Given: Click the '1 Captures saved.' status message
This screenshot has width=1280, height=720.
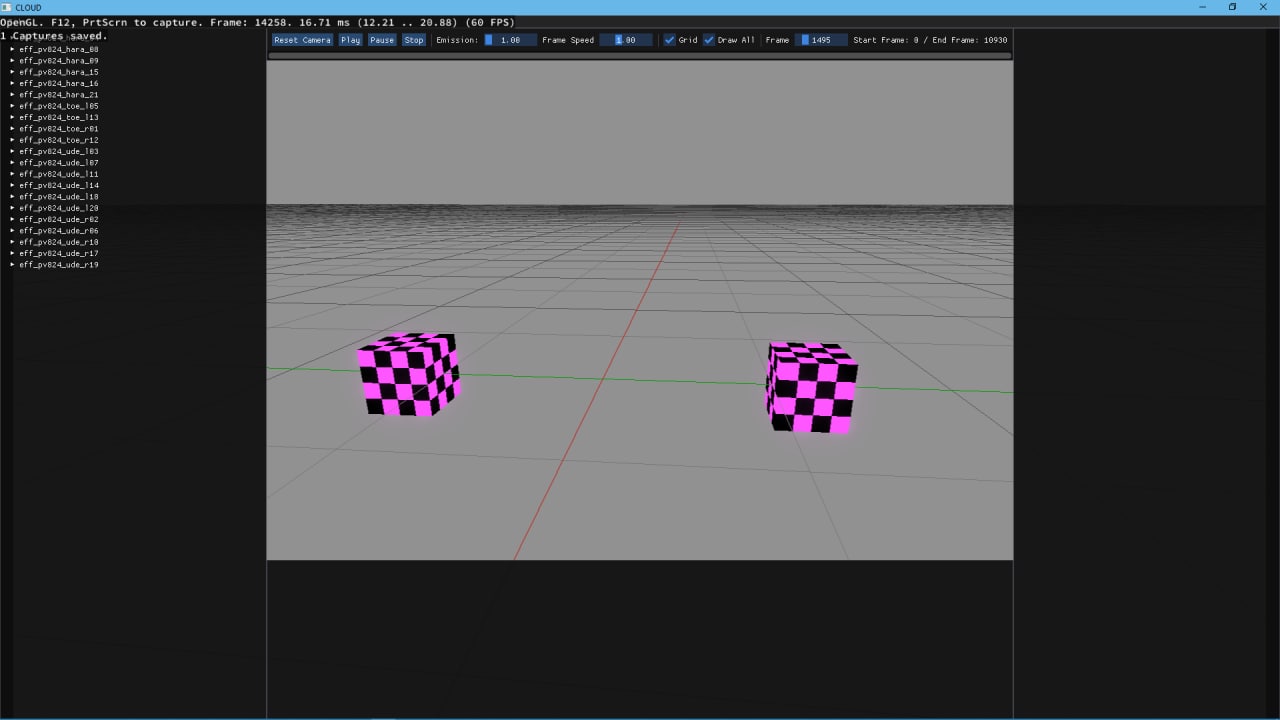Looking at the screenshot, I should coord(54,36).
